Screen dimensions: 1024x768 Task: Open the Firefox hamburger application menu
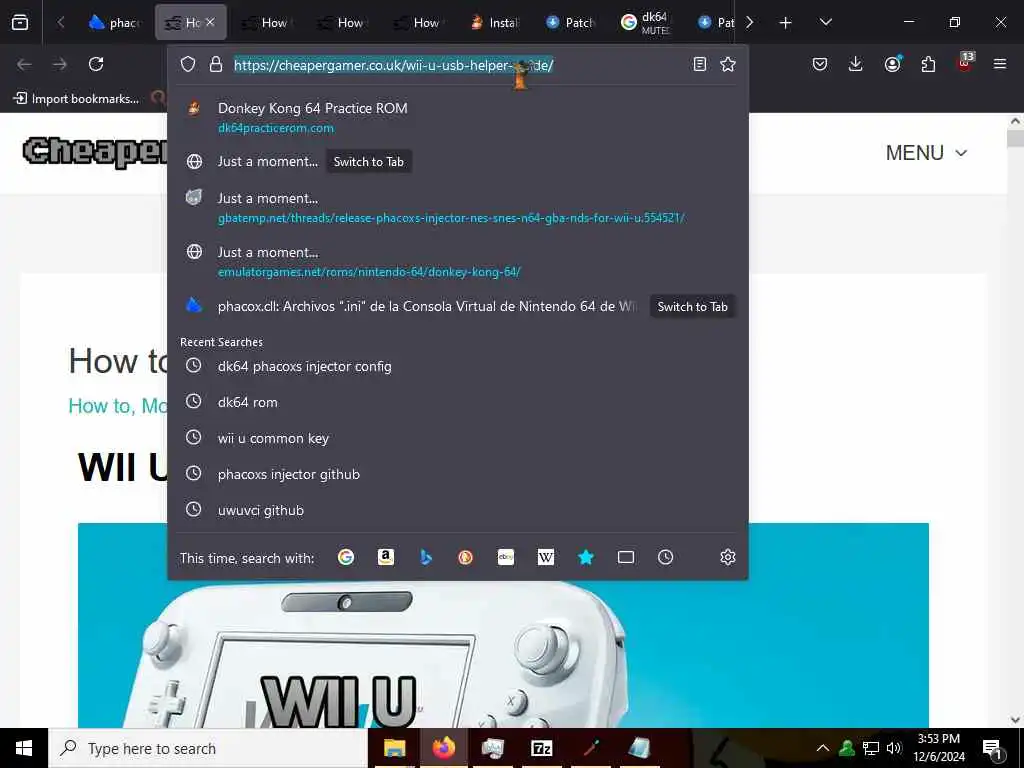[x=1000, y=64]
